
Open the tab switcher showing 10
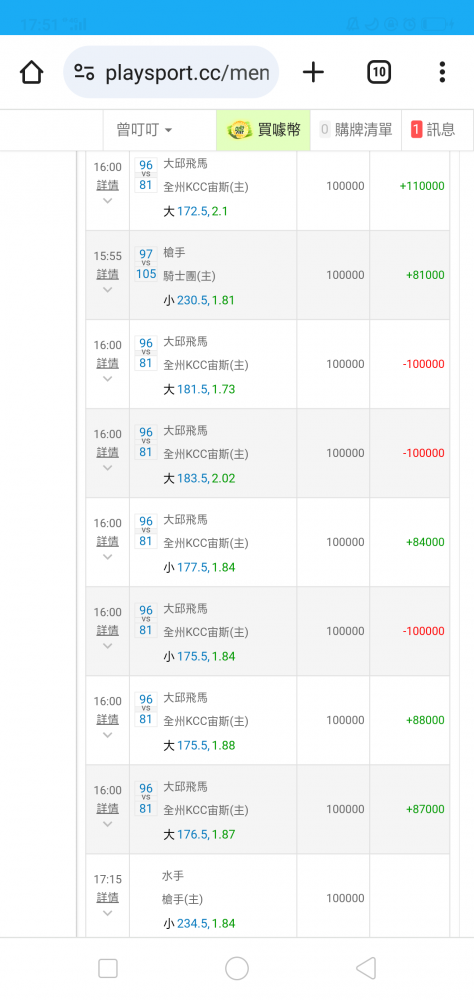(x=379, y=72)
